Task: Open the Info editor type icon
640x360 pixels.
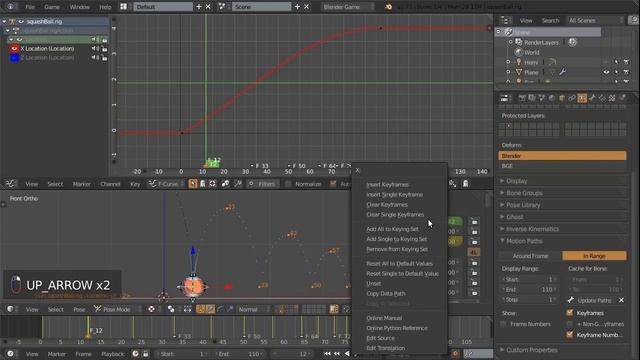Action: (10, 7)
